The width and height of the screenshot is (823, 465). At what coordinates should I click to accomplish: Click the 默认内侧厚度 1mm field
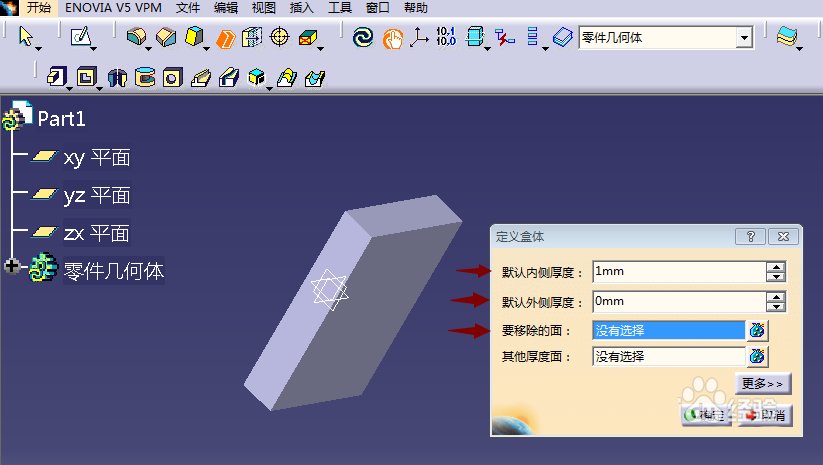point(679,272)
